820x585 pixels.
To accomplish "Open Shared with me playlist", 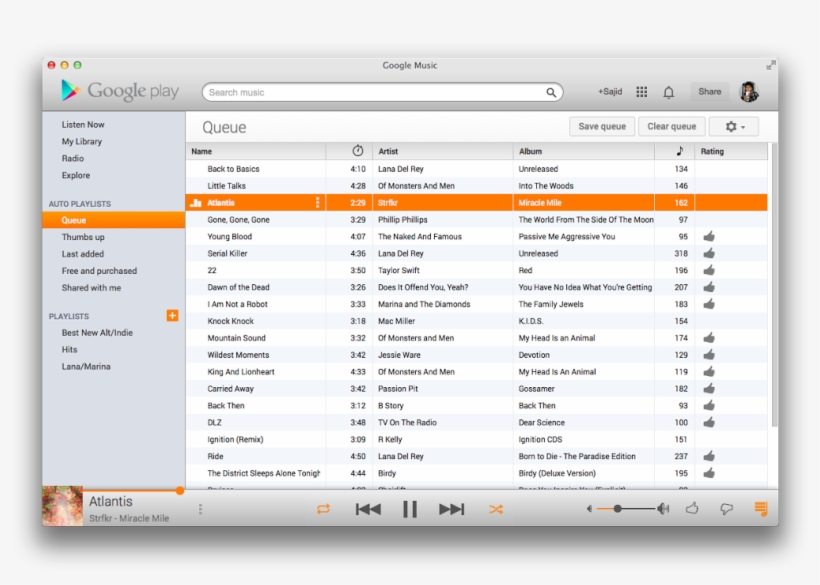I will (x=91, y=288).
